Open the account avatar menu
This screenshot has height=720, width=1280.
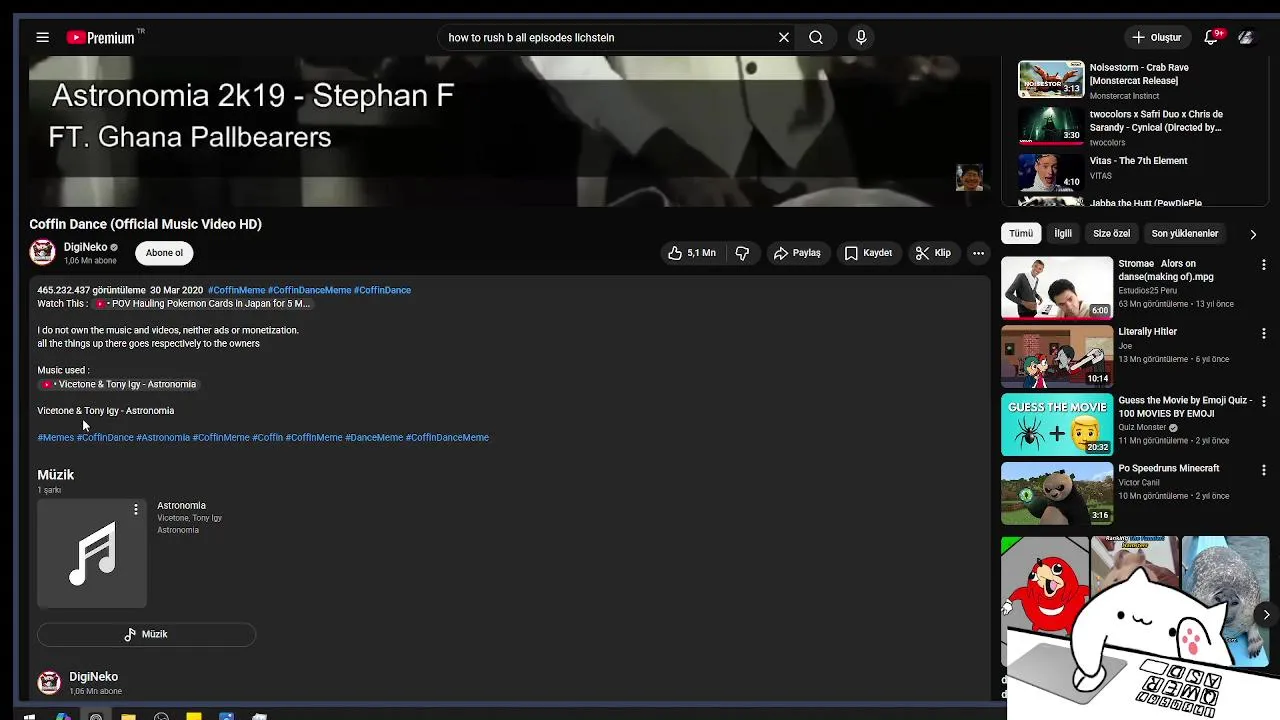click(1246, 37)
